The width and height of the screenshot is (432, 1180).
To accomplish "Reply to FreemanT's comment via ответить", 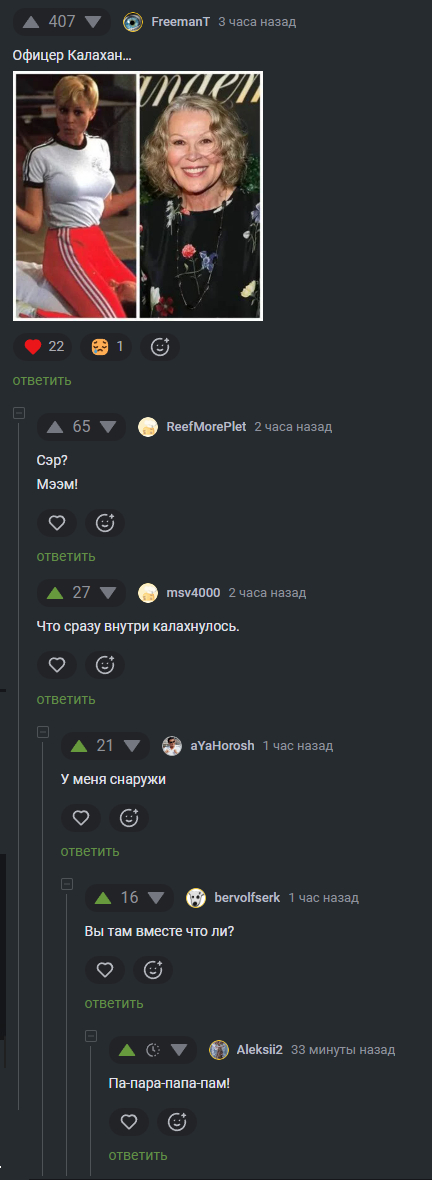I will pos(42,380).
